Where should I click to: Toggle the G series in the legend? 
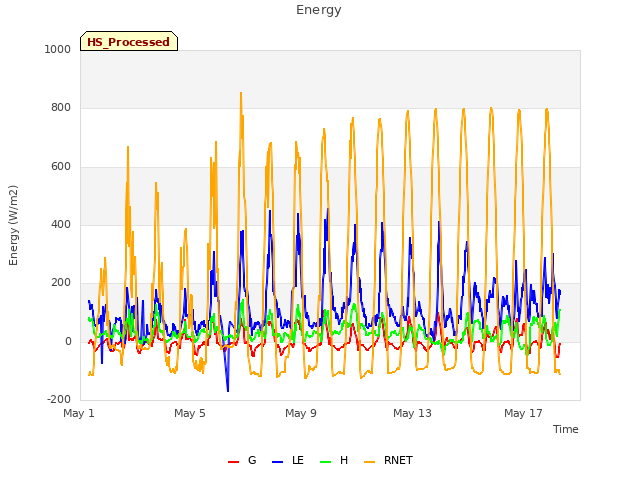tap(242, 460)
